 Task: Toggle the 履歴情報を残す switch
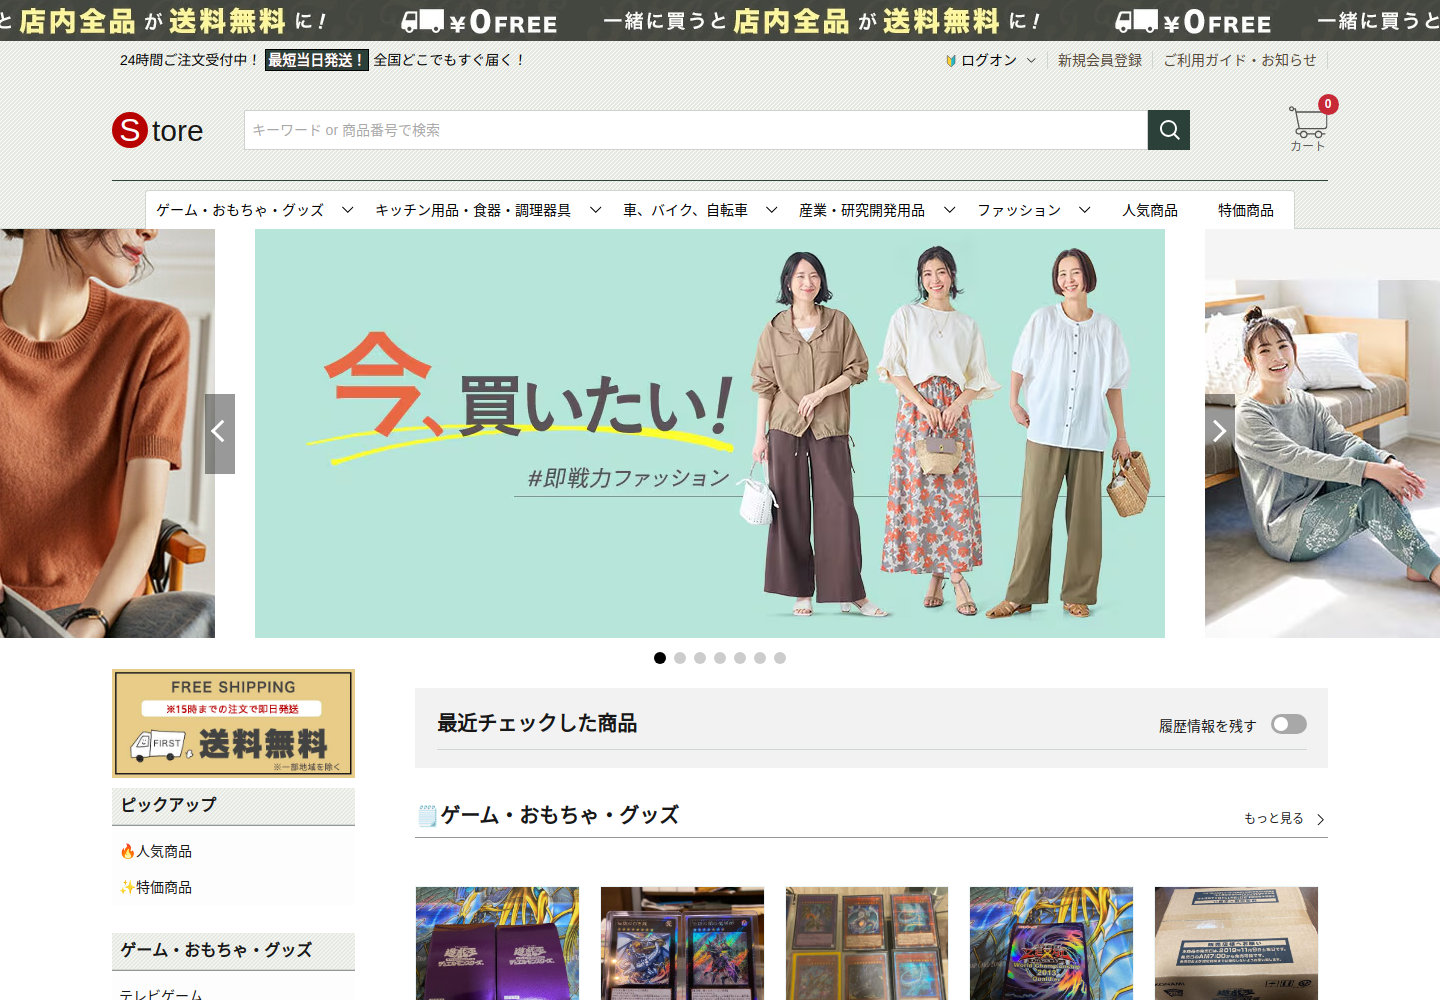pyautogui.click(x=1289, y=724)
